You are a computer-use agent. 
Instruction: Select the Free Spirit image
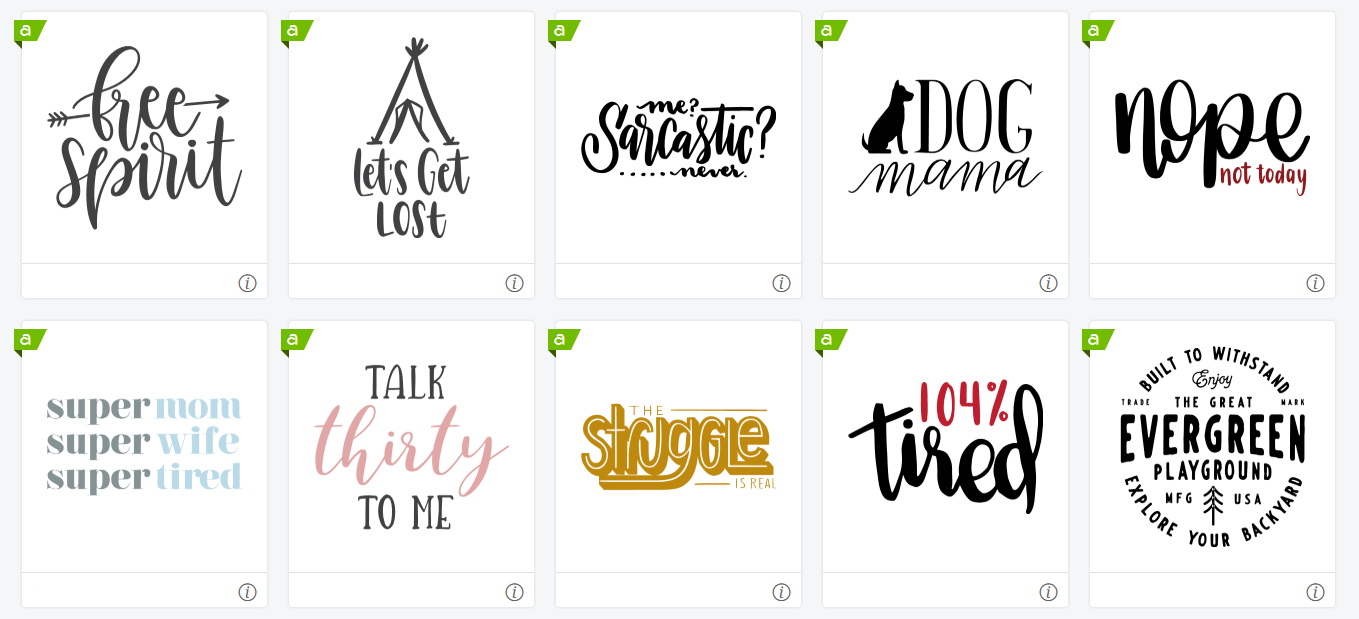[145, 137]
